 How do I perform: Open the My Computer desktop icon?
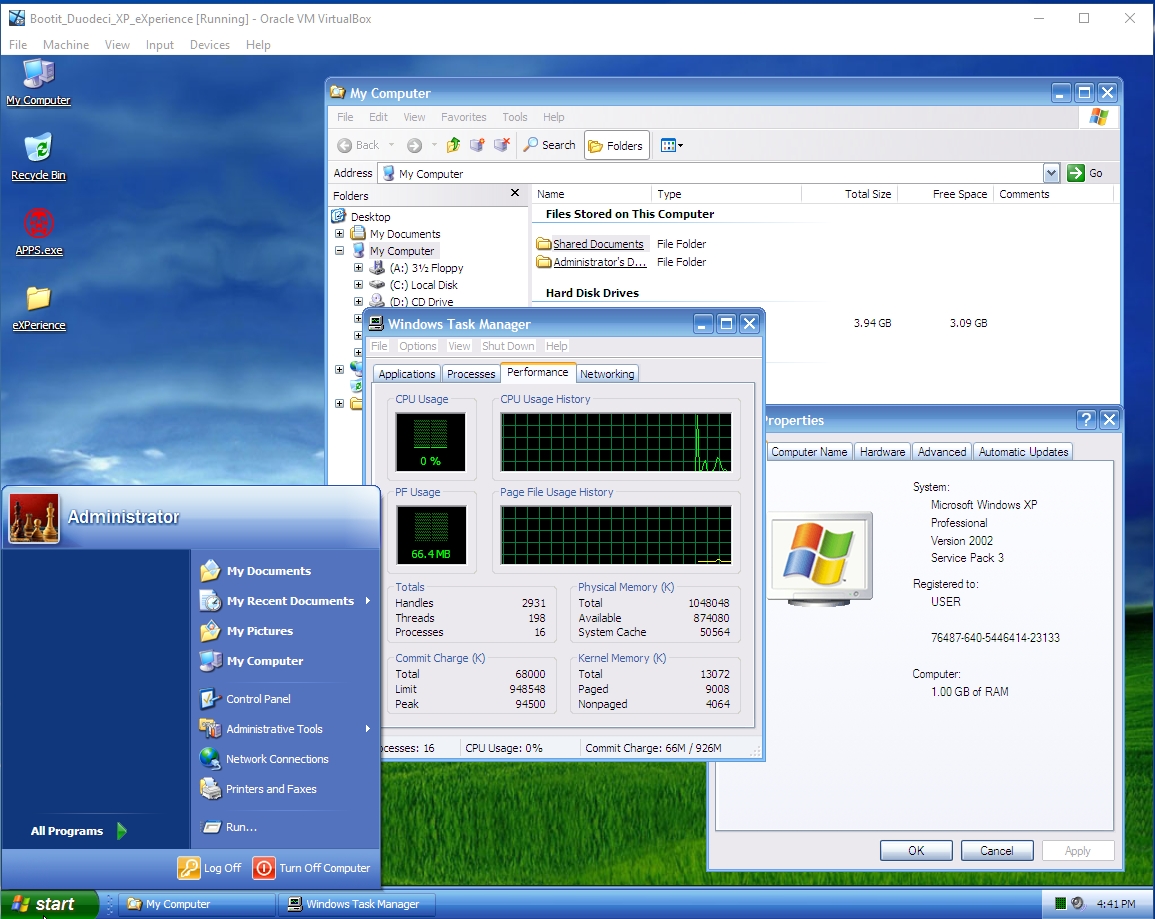(x=38, y=82)
